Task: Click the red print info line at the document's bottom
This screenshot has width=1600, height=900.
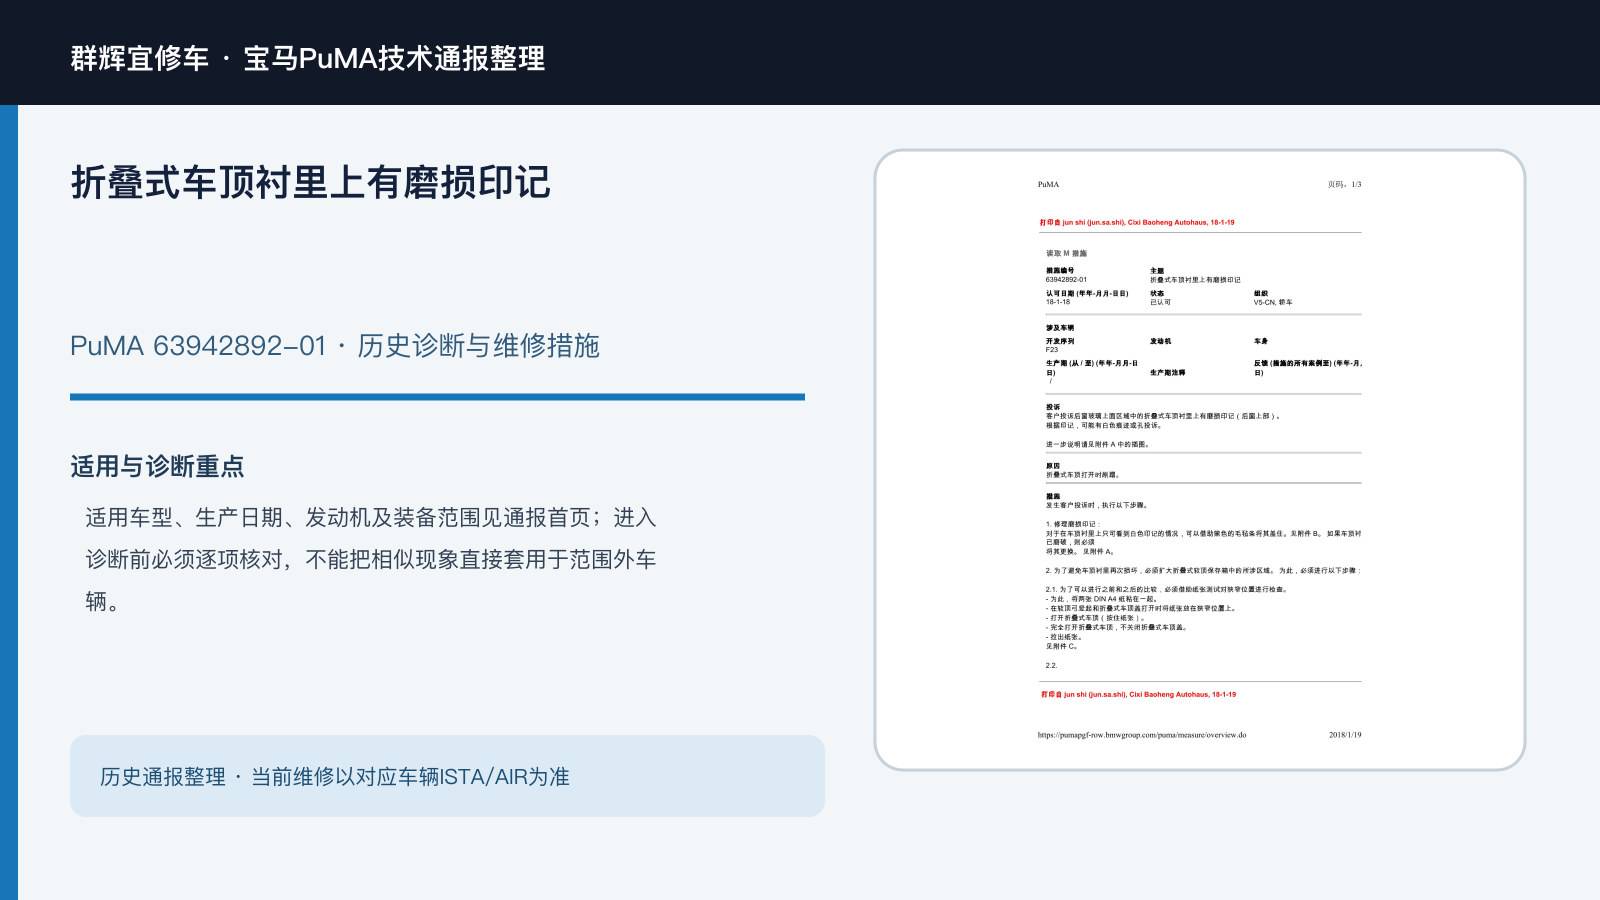Action: click(x=1138, y=694)
